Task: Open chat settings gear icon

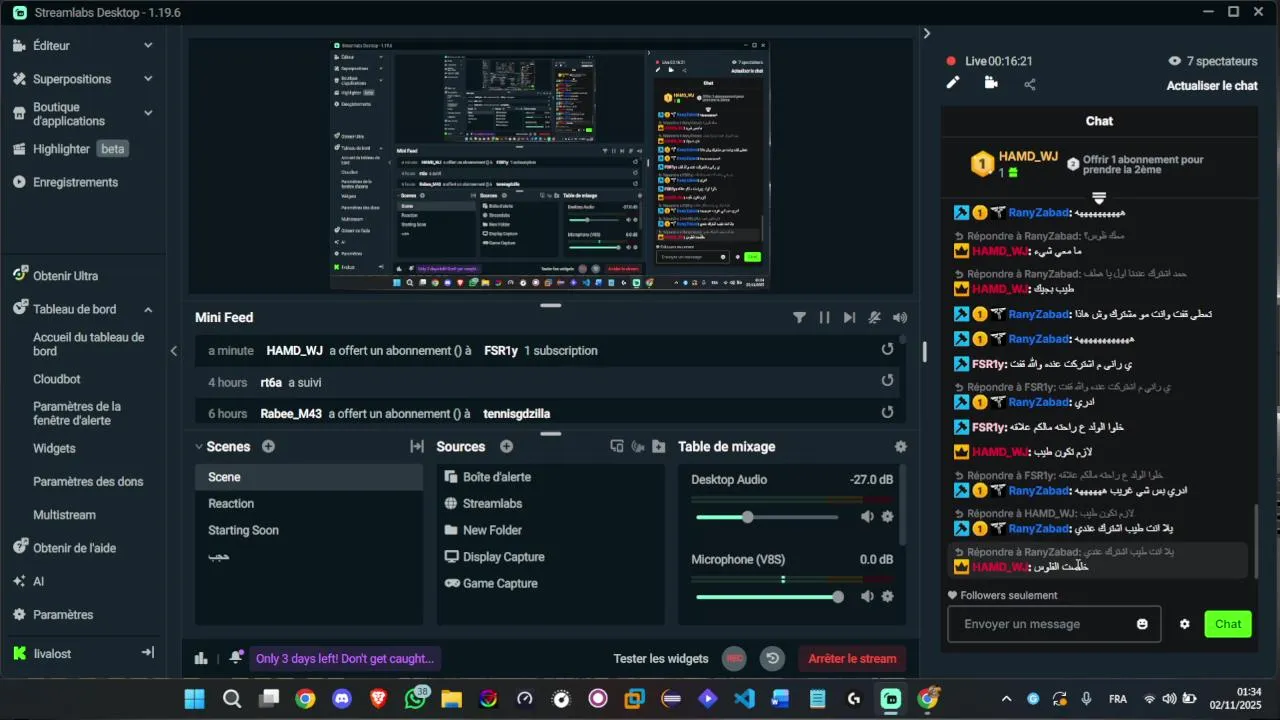Action: [x=1185, y=624]
